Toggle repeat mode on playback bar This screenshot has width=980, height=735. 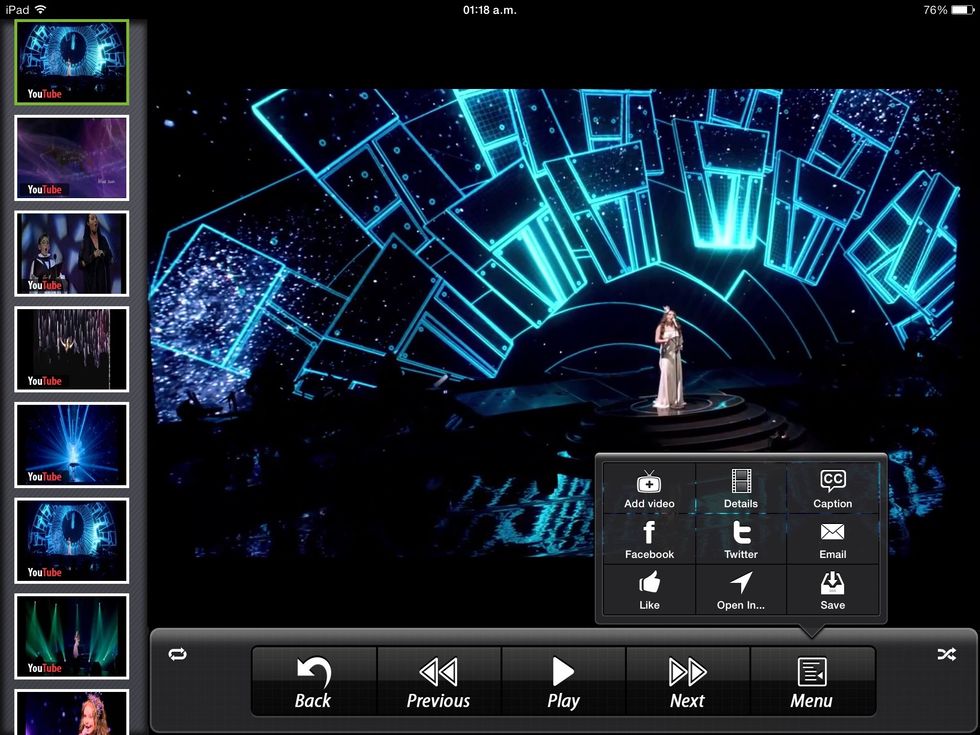(x=177, y=654)
